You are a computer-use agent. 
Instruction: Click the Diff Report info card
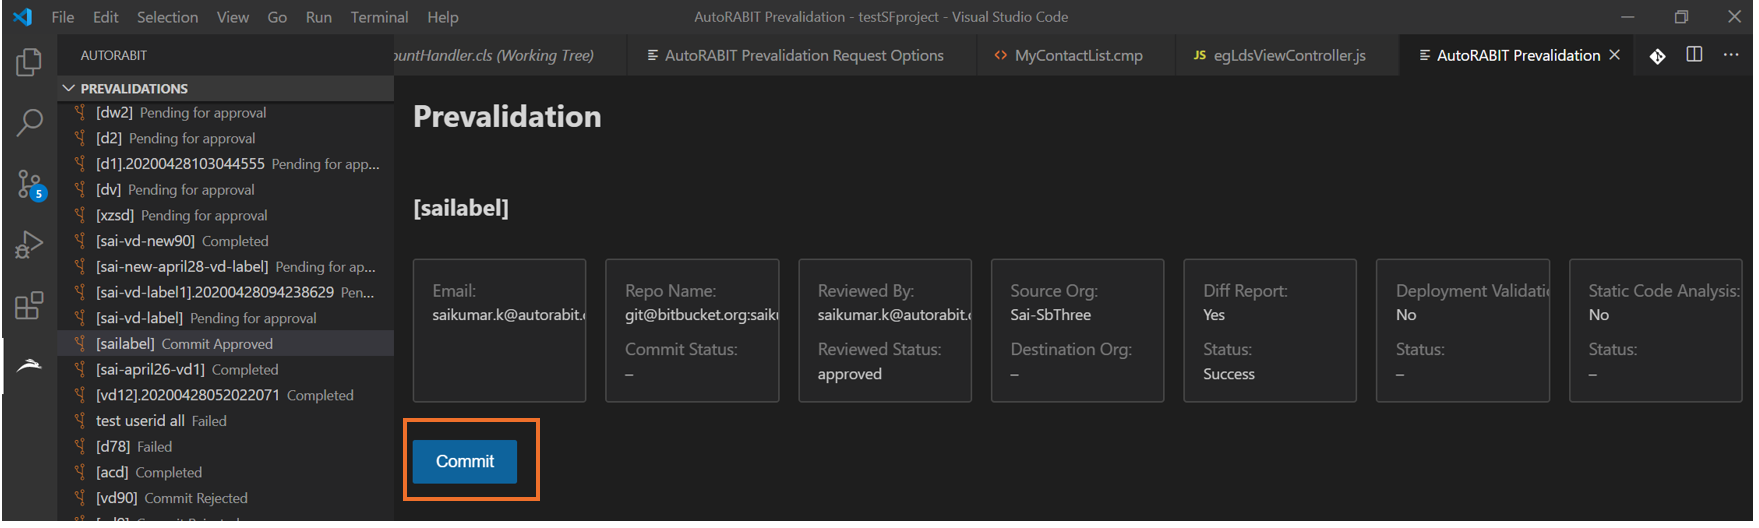[x=1270, y=331]
